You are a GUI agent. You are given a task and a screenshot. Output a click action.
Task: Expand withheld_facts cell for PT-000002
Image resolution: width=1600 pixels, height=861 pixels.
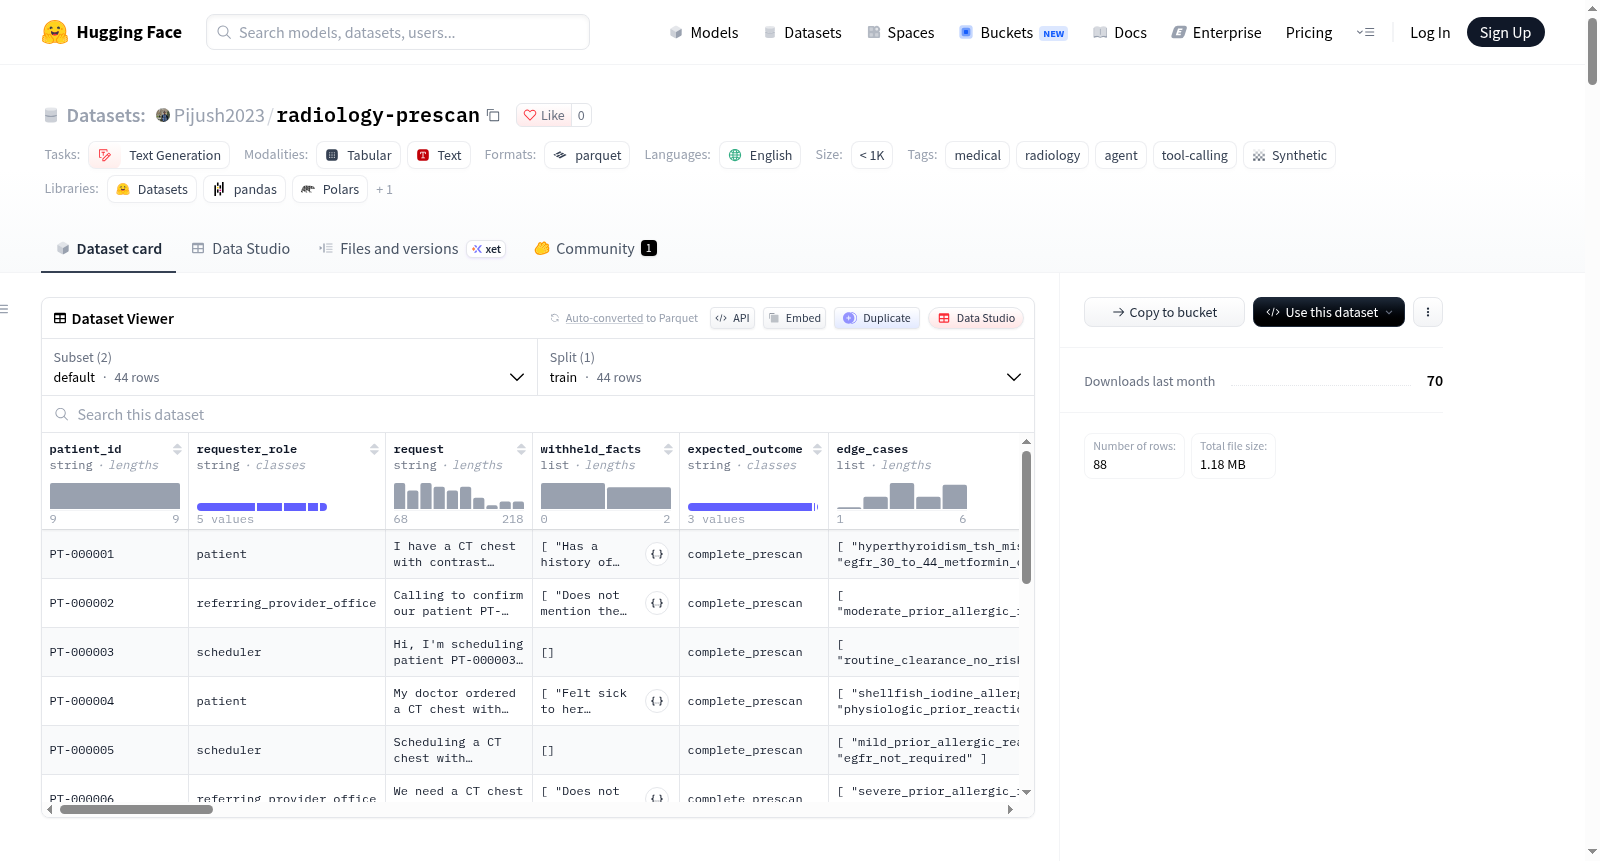click(x=657, y=603)
